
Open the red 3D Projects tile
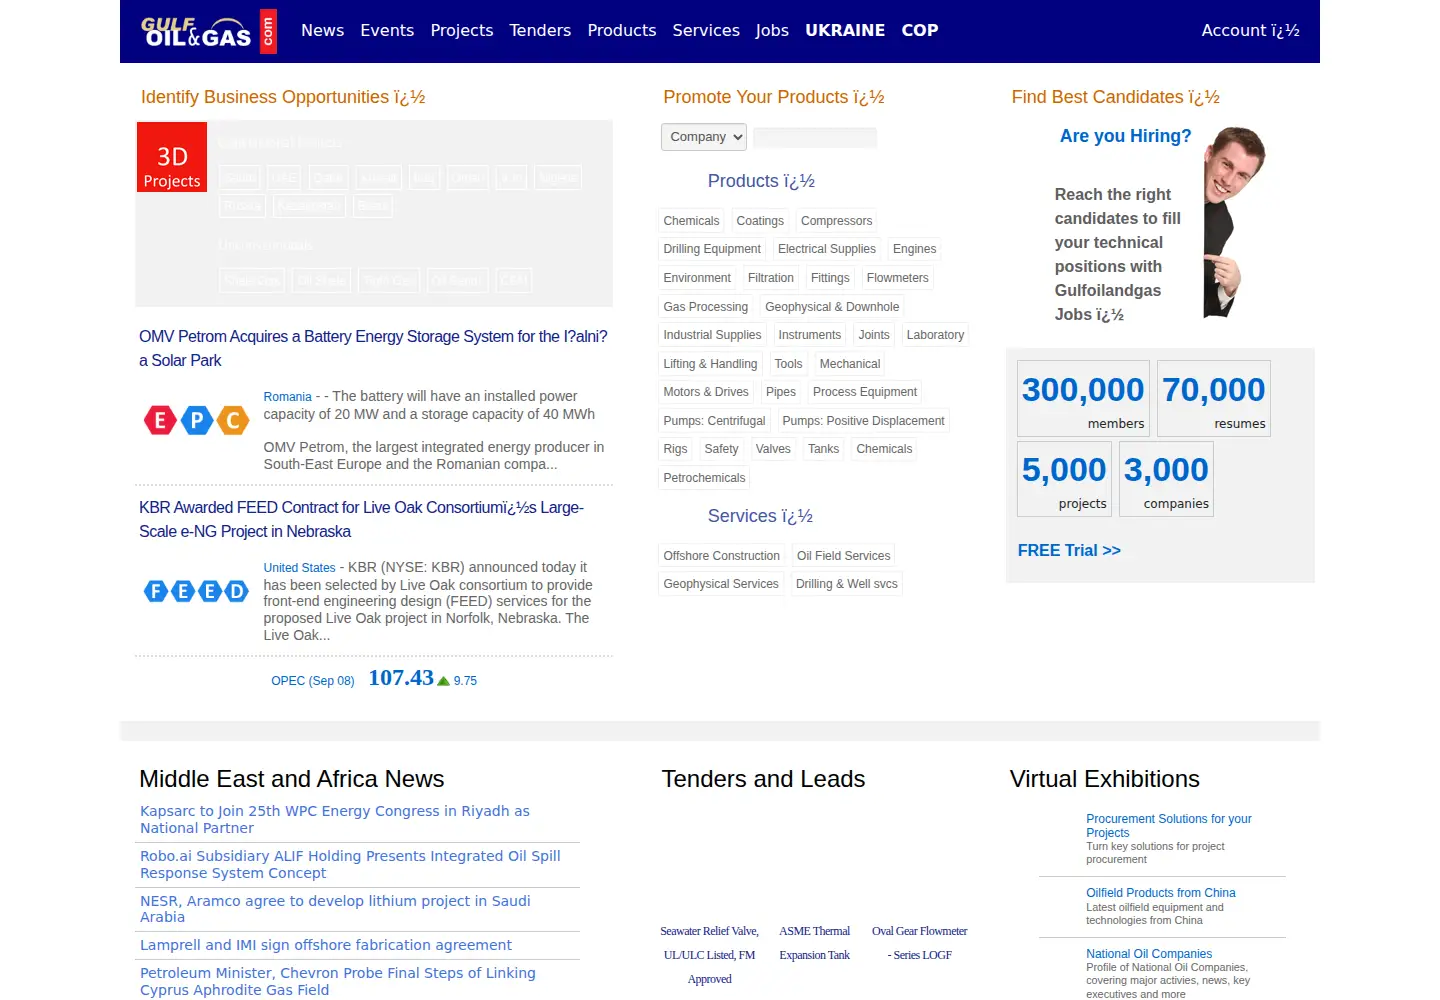(x=172, y=157)
